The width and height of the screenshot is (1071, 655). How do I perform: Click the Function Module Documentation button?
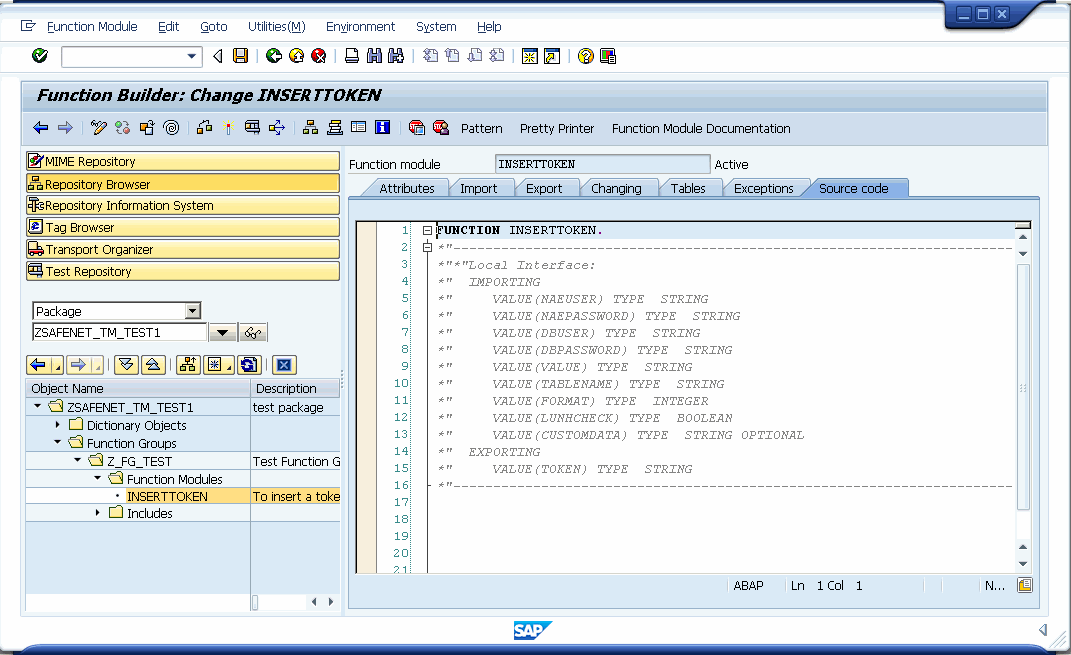pos(701,128)
